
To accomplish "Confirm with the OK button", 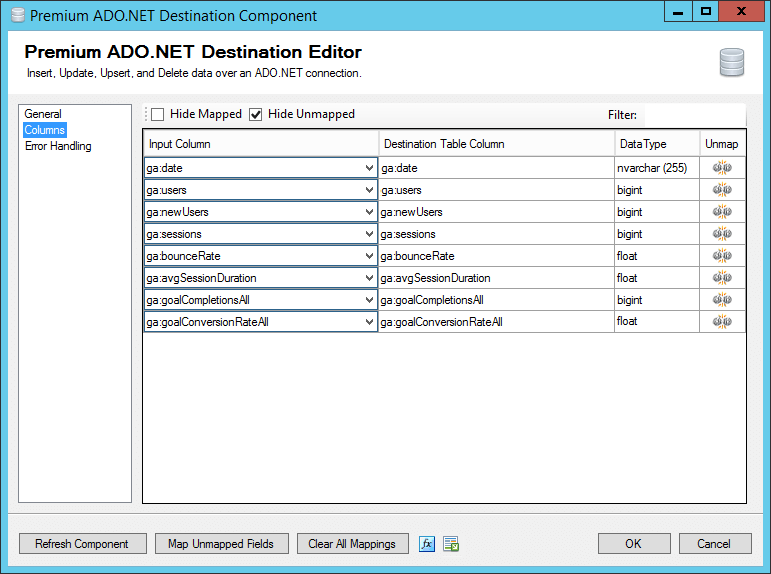I will point(634,544).
